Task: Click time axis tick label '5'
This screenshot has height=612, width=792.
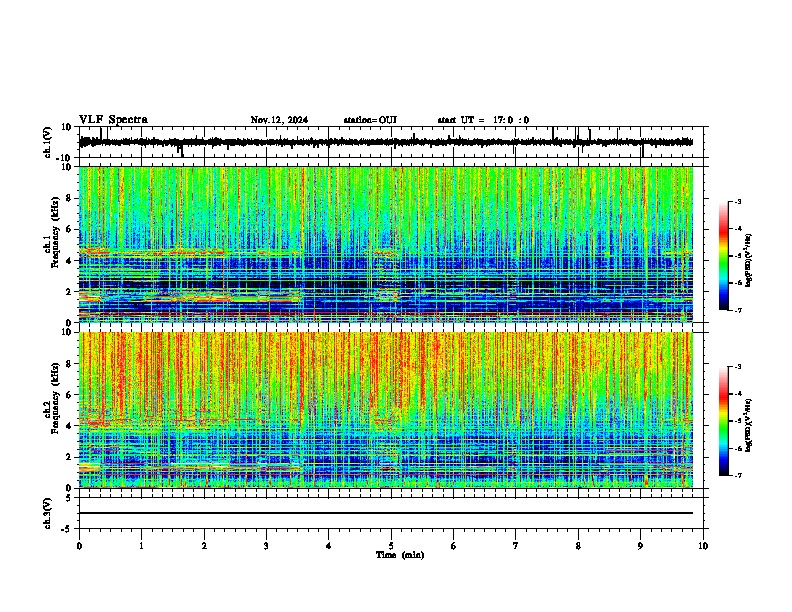Action: (x=391, y=546)
